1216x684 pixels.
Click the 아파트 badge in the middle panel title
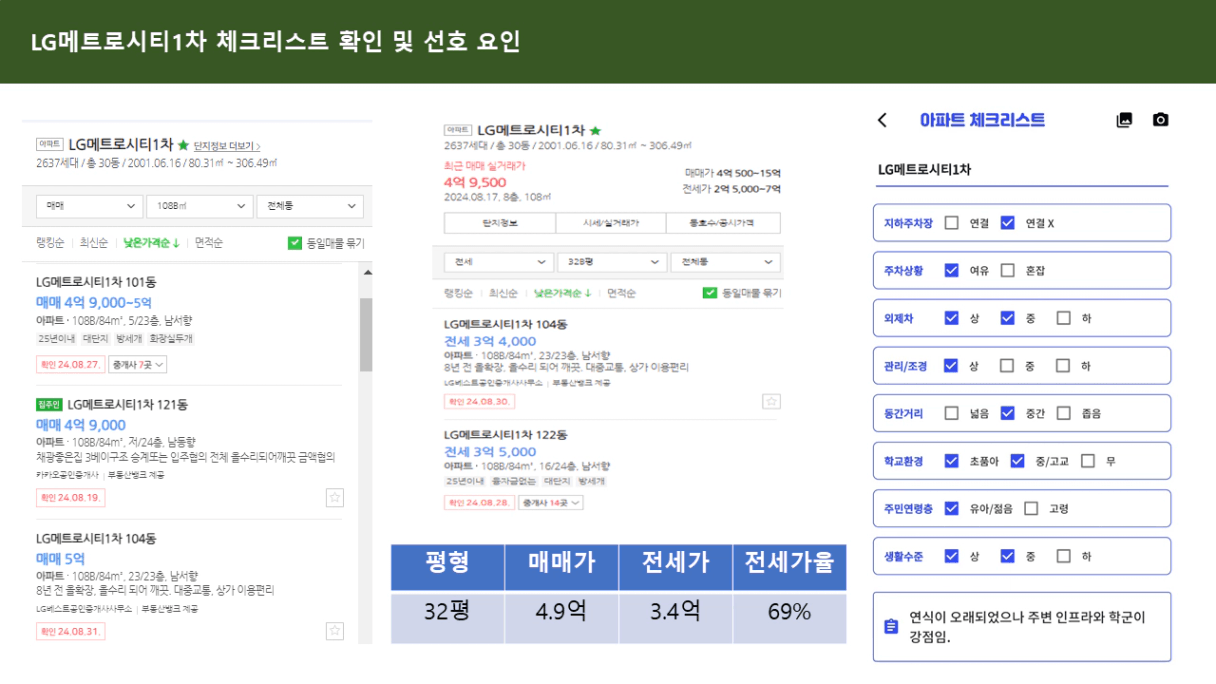pos(457,130)
